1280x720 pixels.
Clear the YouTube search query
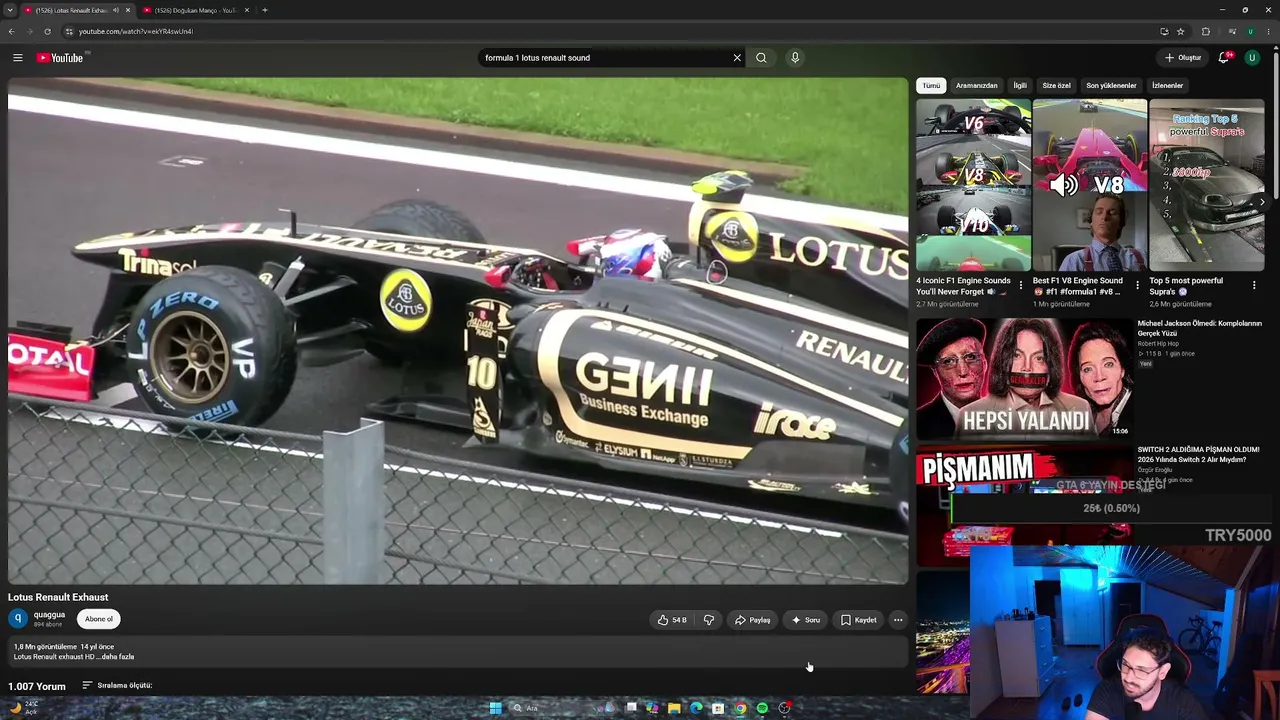coord(737,58)
